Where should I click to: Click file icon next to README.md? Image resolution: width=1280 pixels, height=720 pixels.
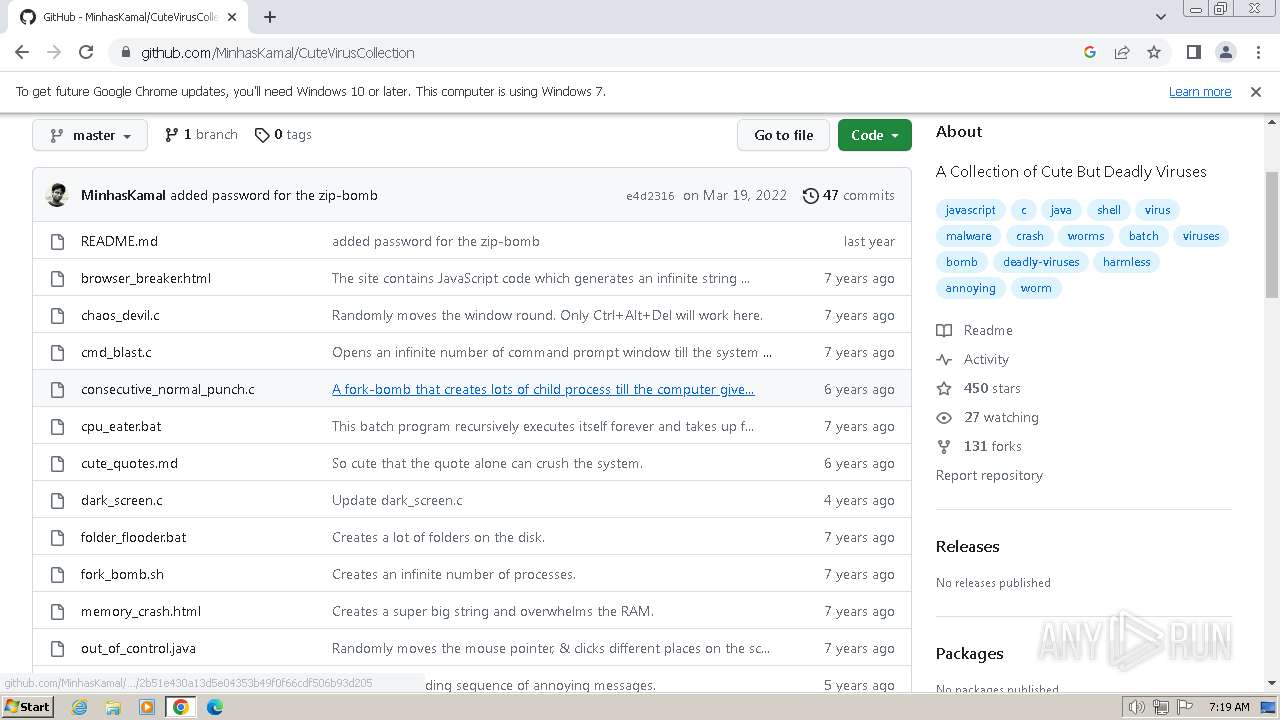(x=58, y=241)
